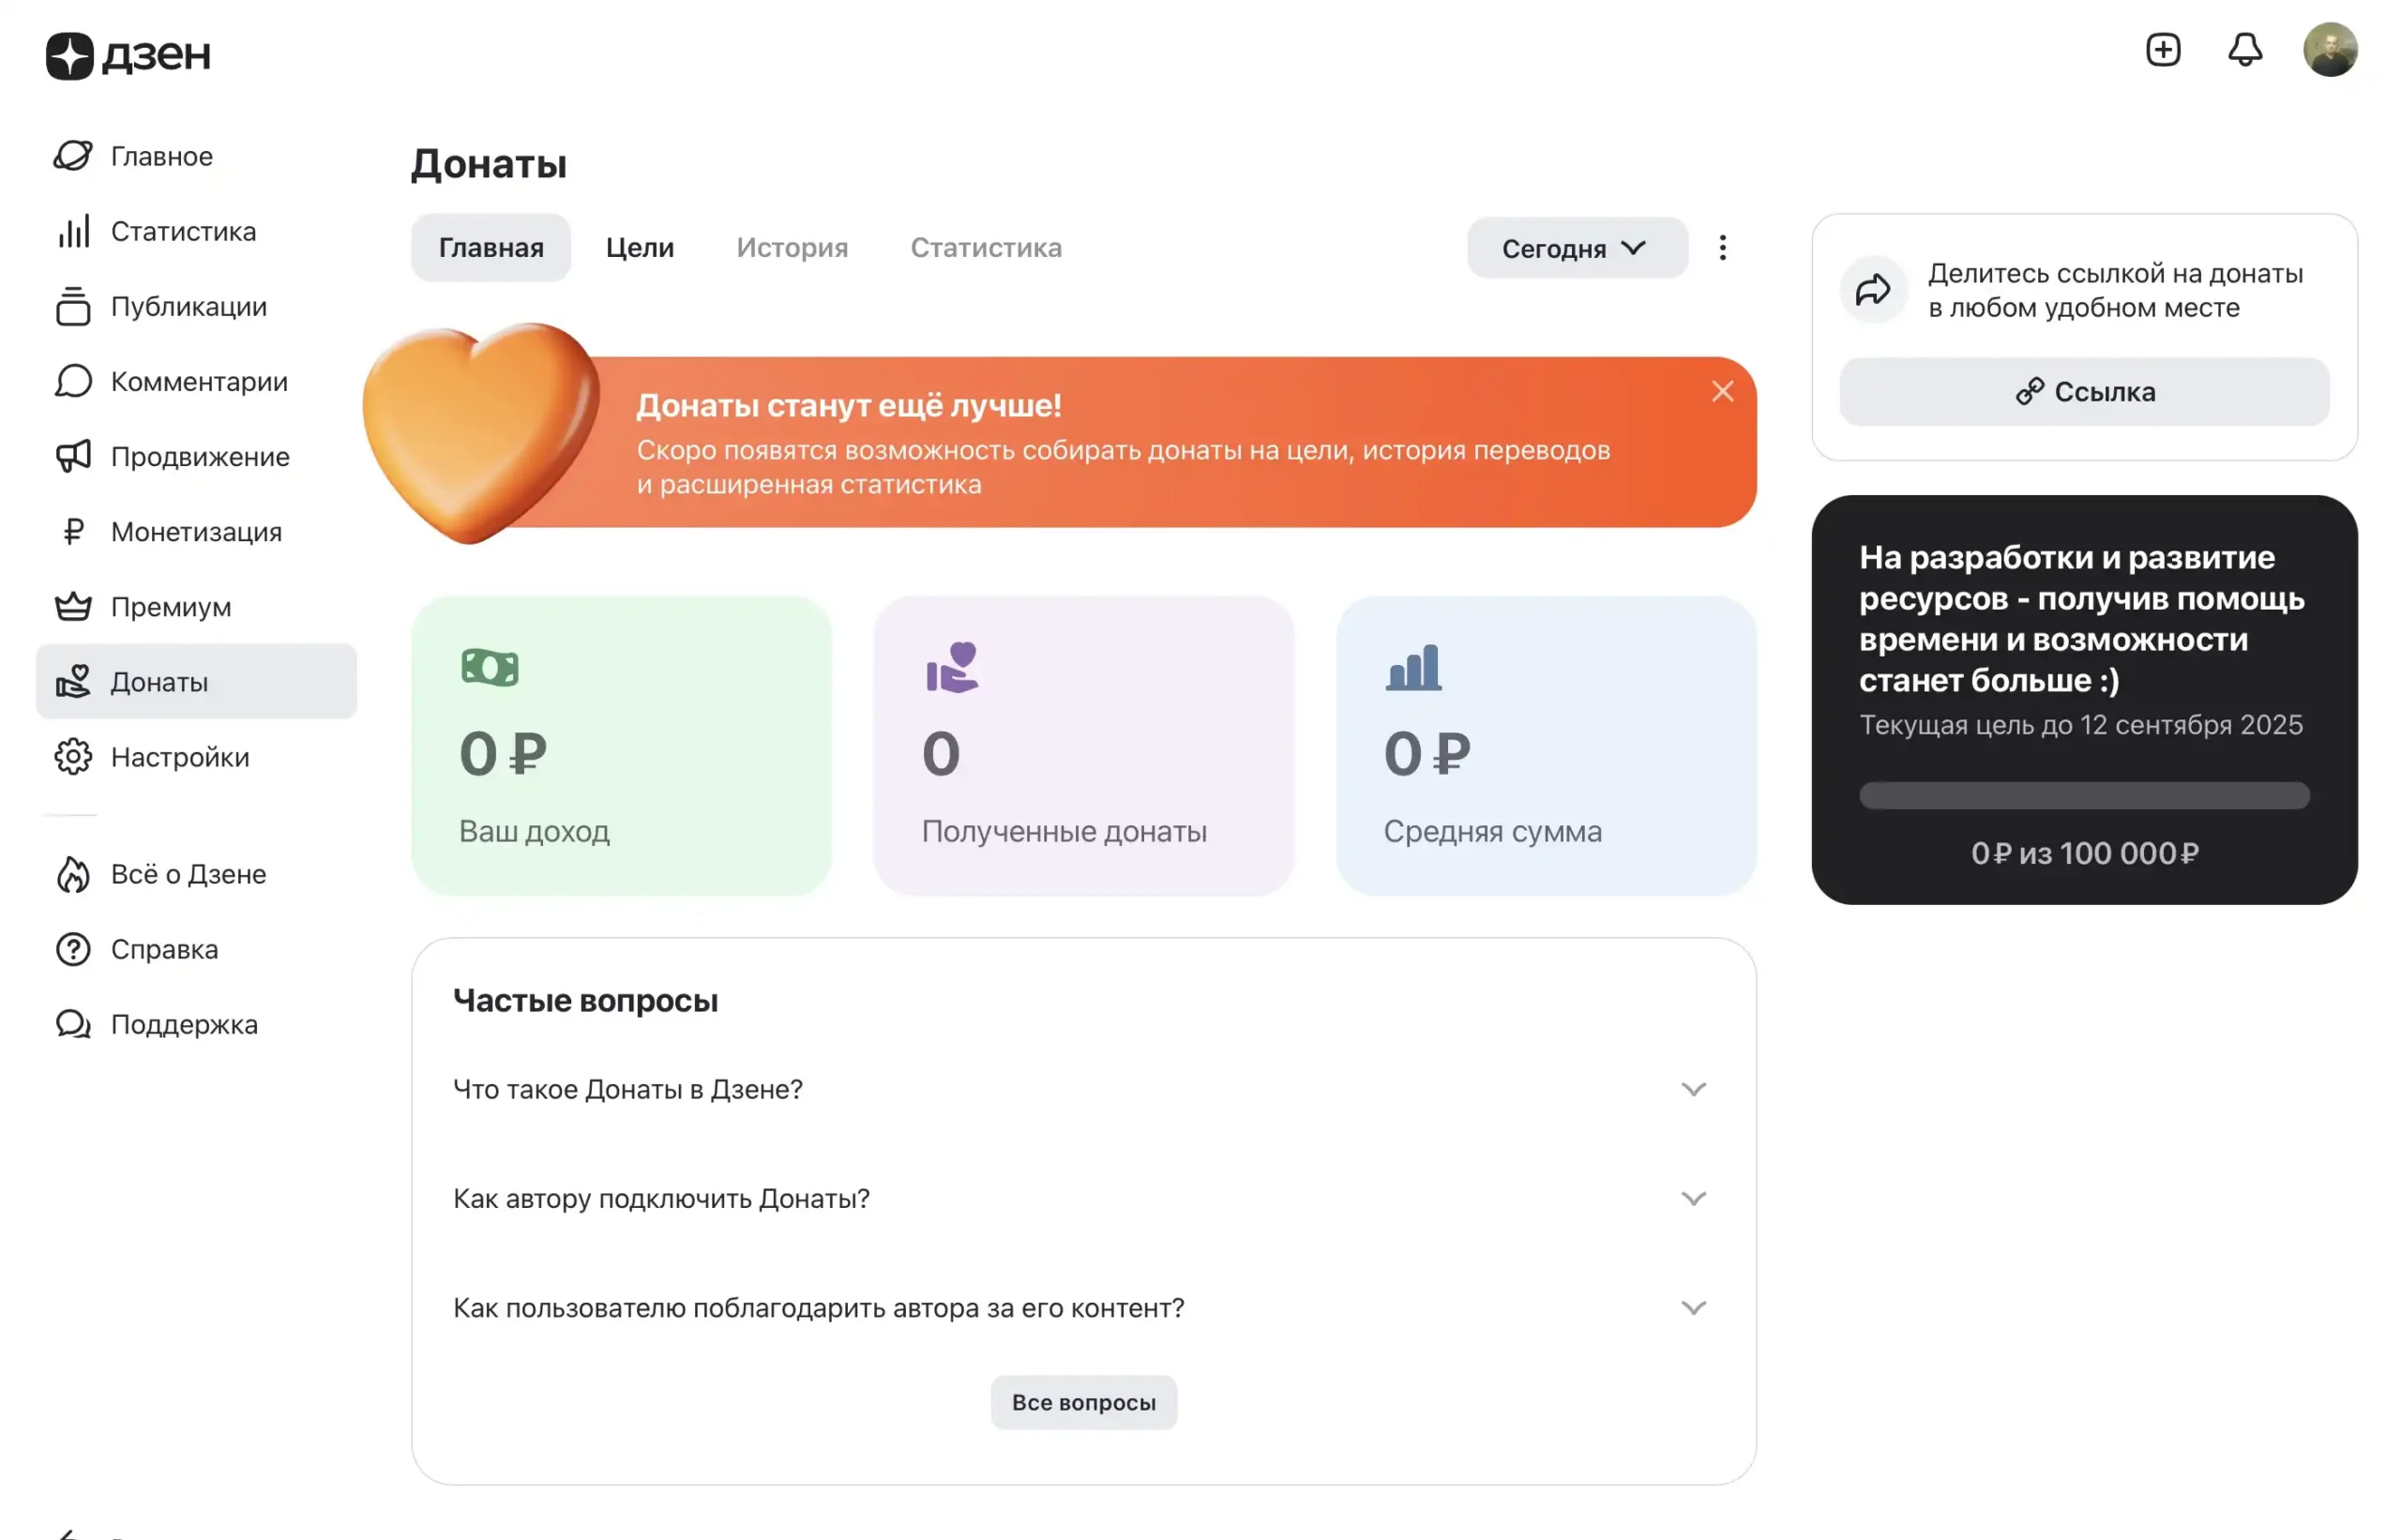The width and height of the screenshot is (2401, 1540).
Task: Click the Dzen logo icon
Action: click(x=70, y=56)
